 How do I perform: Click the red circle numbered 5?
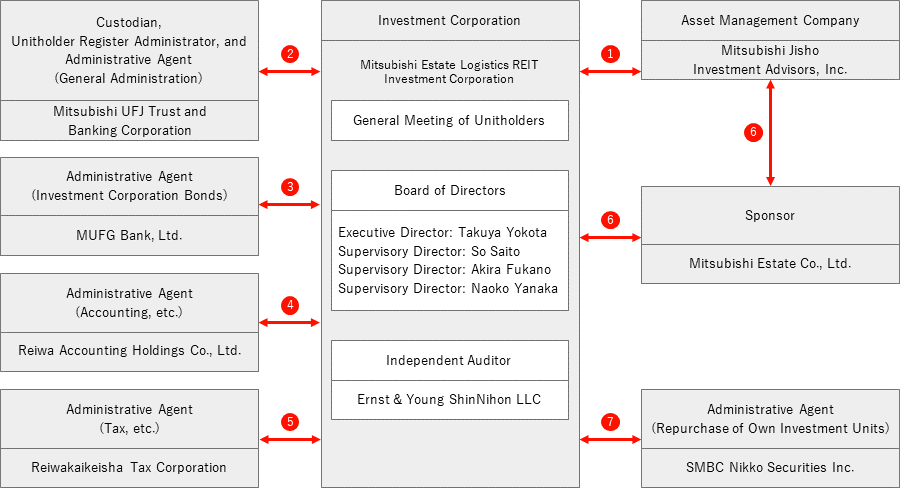290,422
